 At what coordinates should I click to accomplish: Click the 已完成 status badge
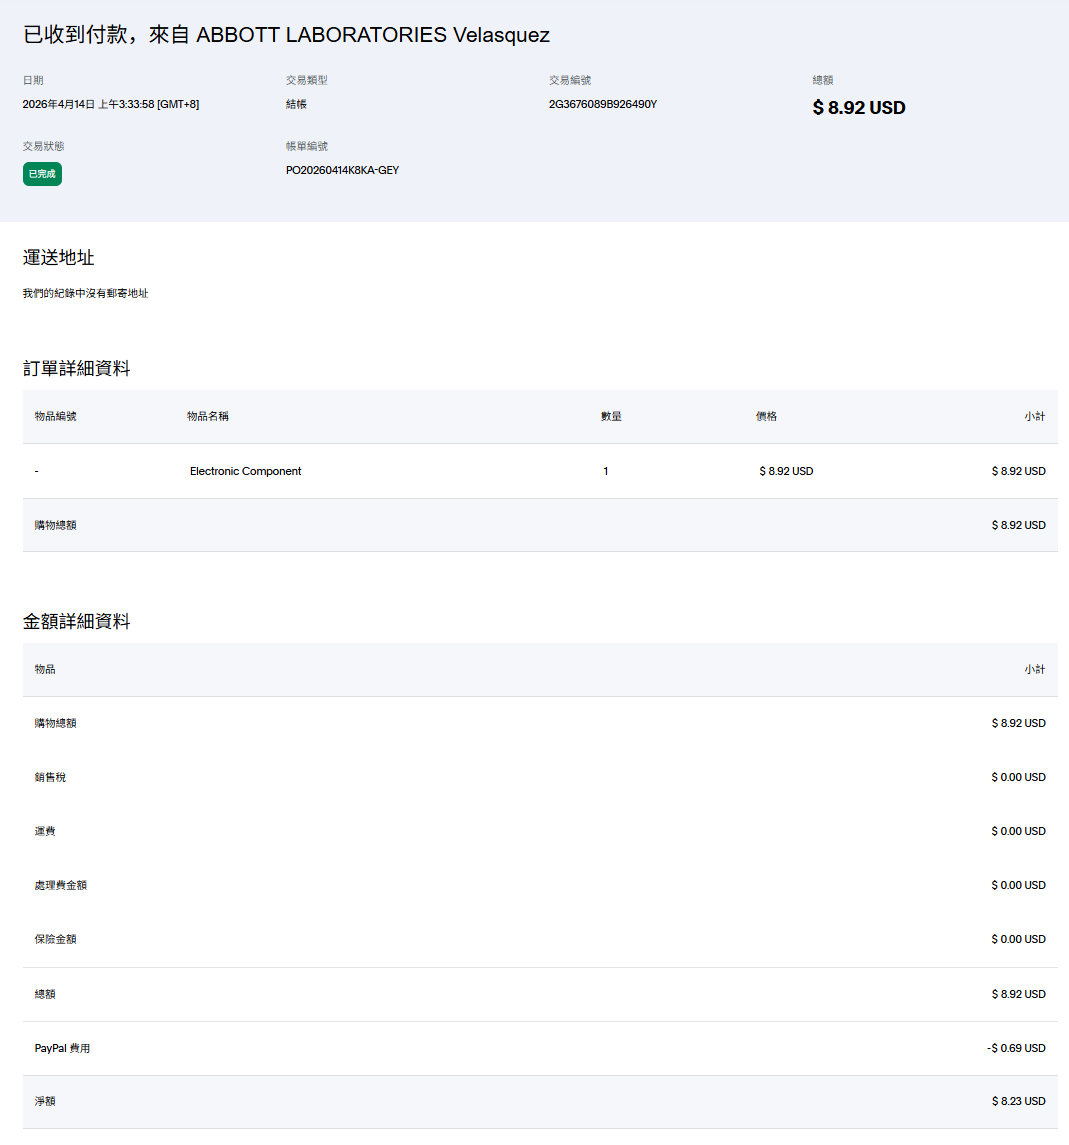point(42,174)
